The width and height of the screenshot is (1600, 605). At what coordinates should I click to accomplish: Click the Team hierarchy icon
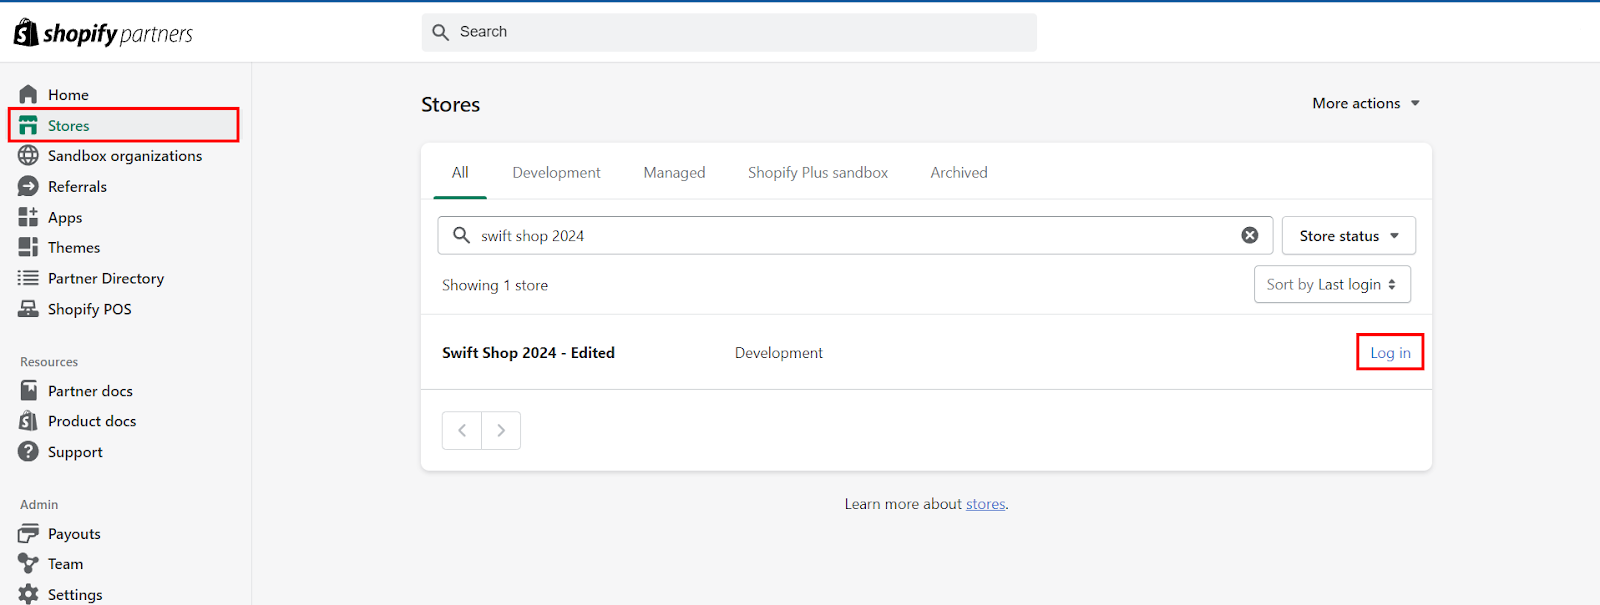[28, 564]
